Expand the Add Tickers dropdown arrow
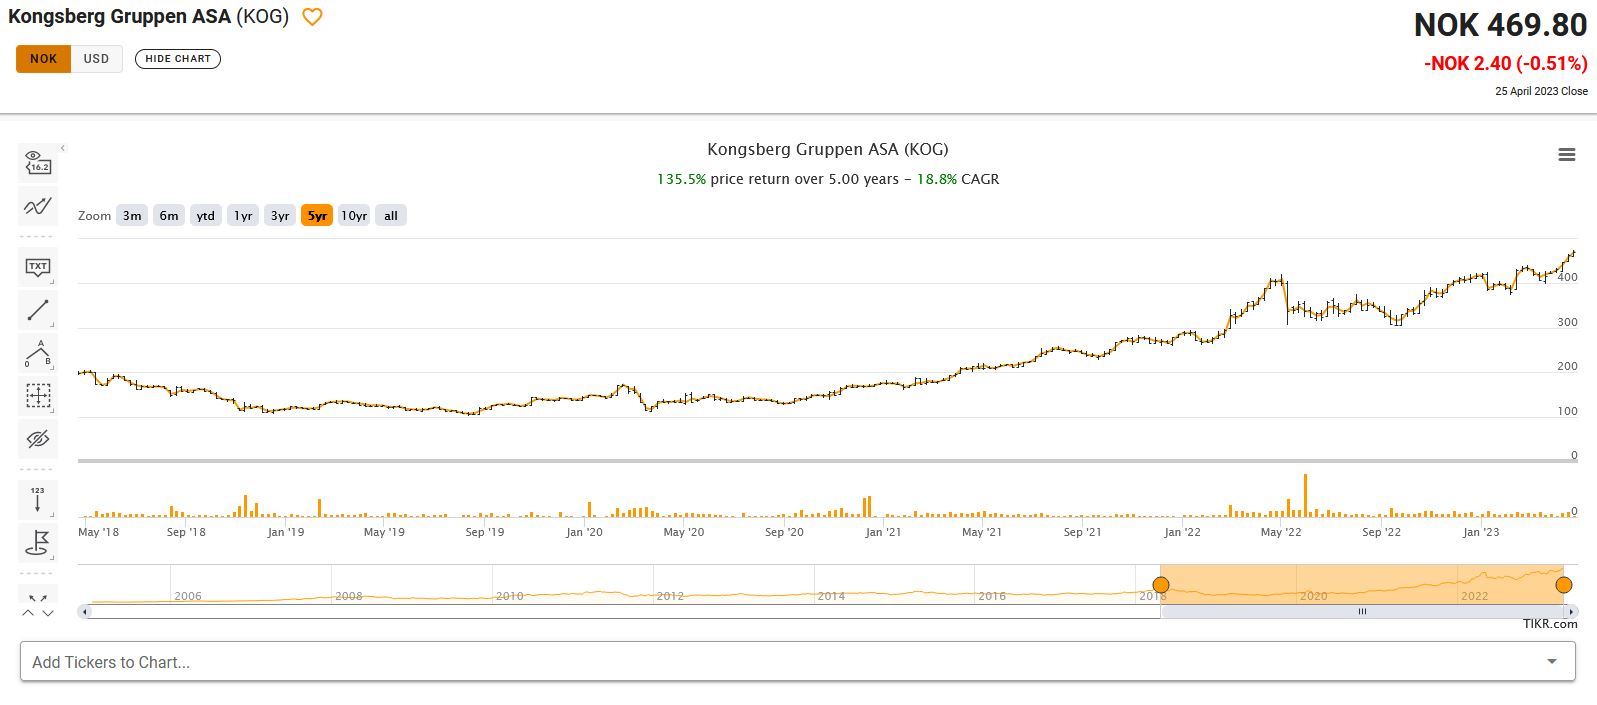This screenshot has width=1597, height=705. [1552, 661]
